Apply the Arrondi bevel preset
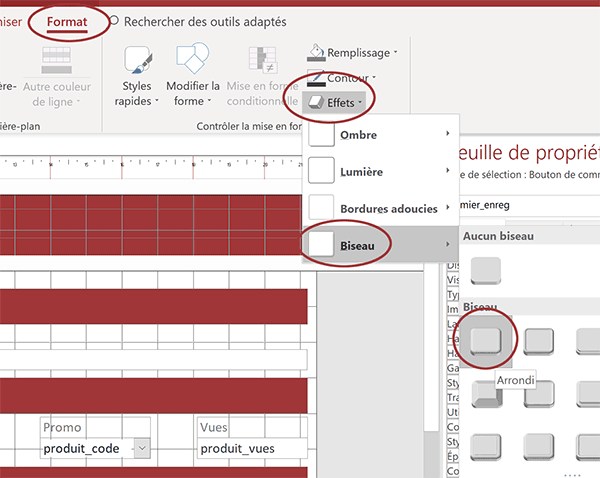600x478 pixels. [486, 341]
